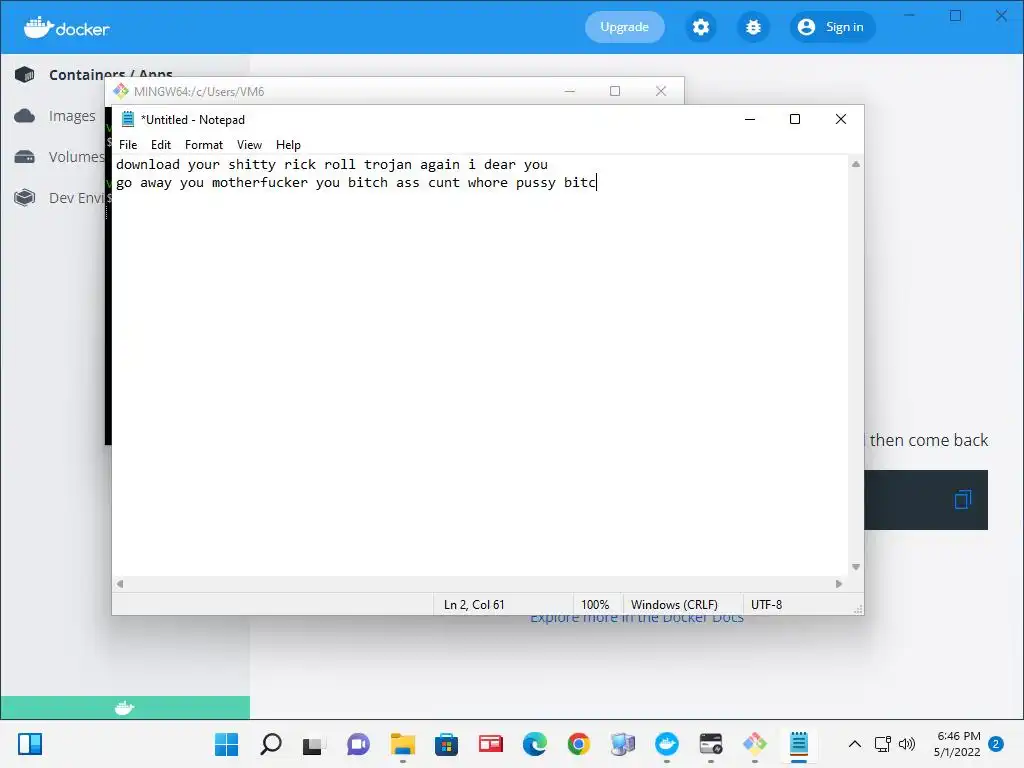Open the View menu in Notepad
The image size is (1024, 768).
[249, 145]
